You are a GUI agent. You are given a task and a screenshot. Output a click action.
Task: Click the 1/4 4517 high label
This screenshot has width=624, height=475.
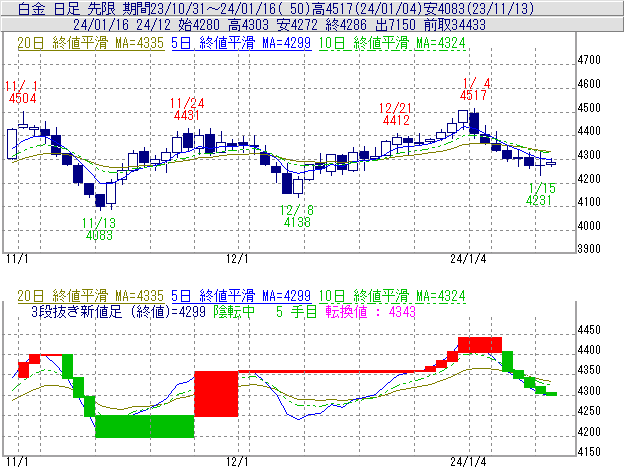pos(476,89)
